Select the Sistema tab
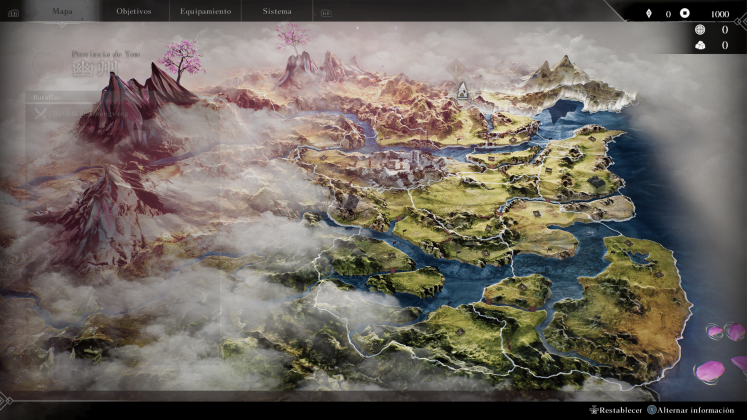Screen dimensions: 747x420 coord(277,12)
